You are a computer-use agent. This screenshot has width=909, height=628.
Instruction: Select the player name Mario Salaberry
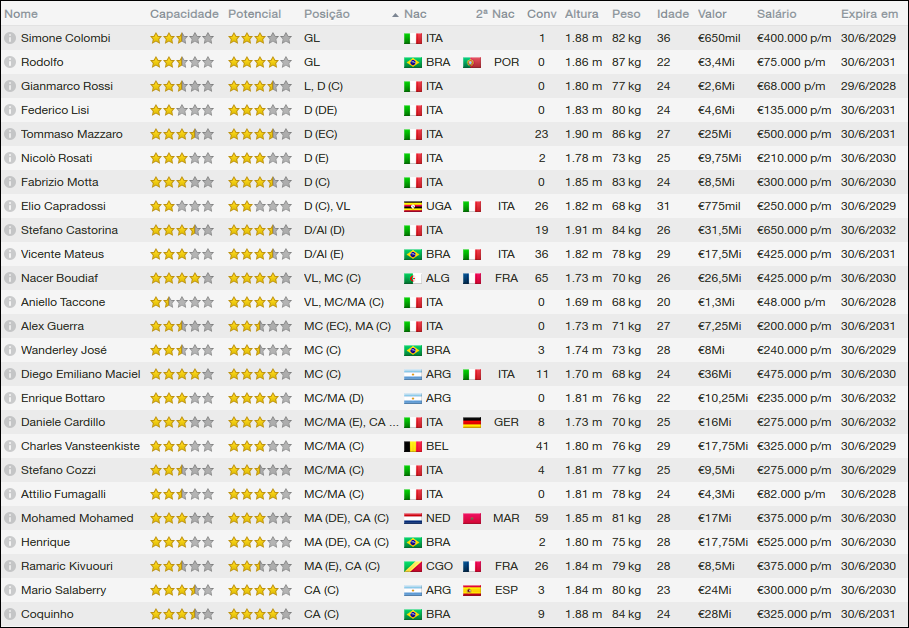click(63, 590)
